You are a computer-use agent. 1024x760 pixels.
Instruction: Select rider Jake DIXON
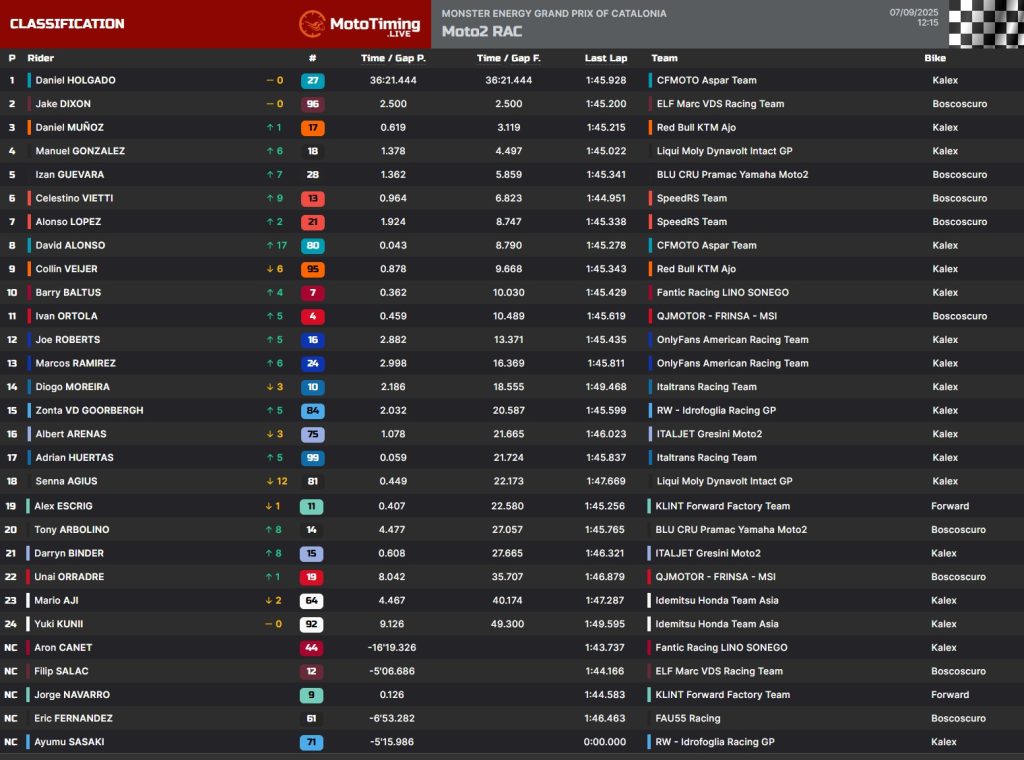tap(63, 104)
